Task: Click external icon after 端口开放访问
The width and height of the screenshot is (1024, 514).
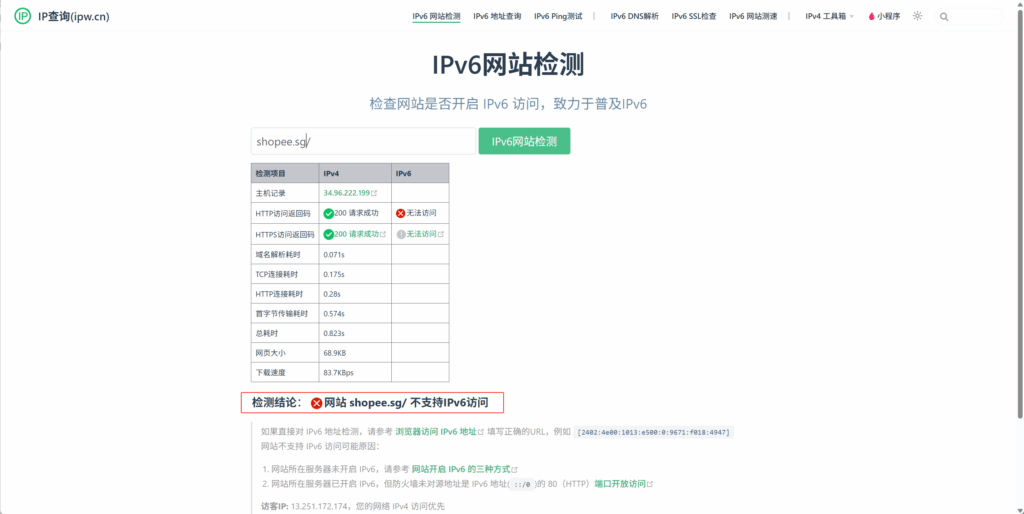Action: 650,484
